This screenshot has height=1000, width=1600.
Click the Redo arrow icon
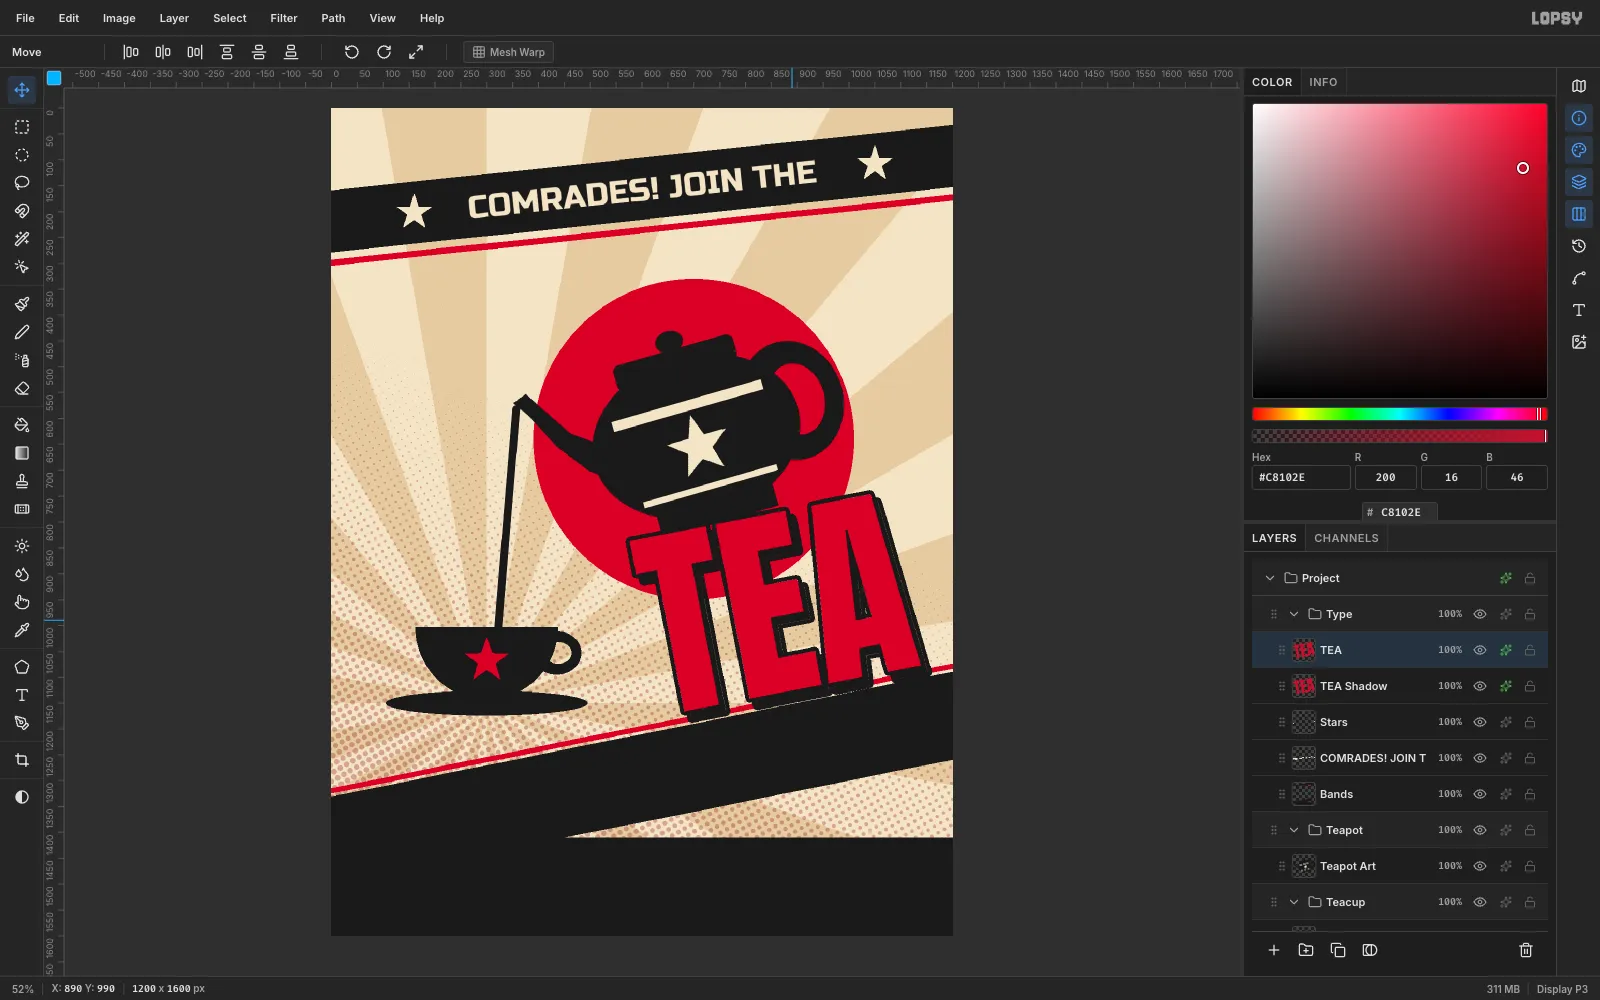(x=384, y=52)
